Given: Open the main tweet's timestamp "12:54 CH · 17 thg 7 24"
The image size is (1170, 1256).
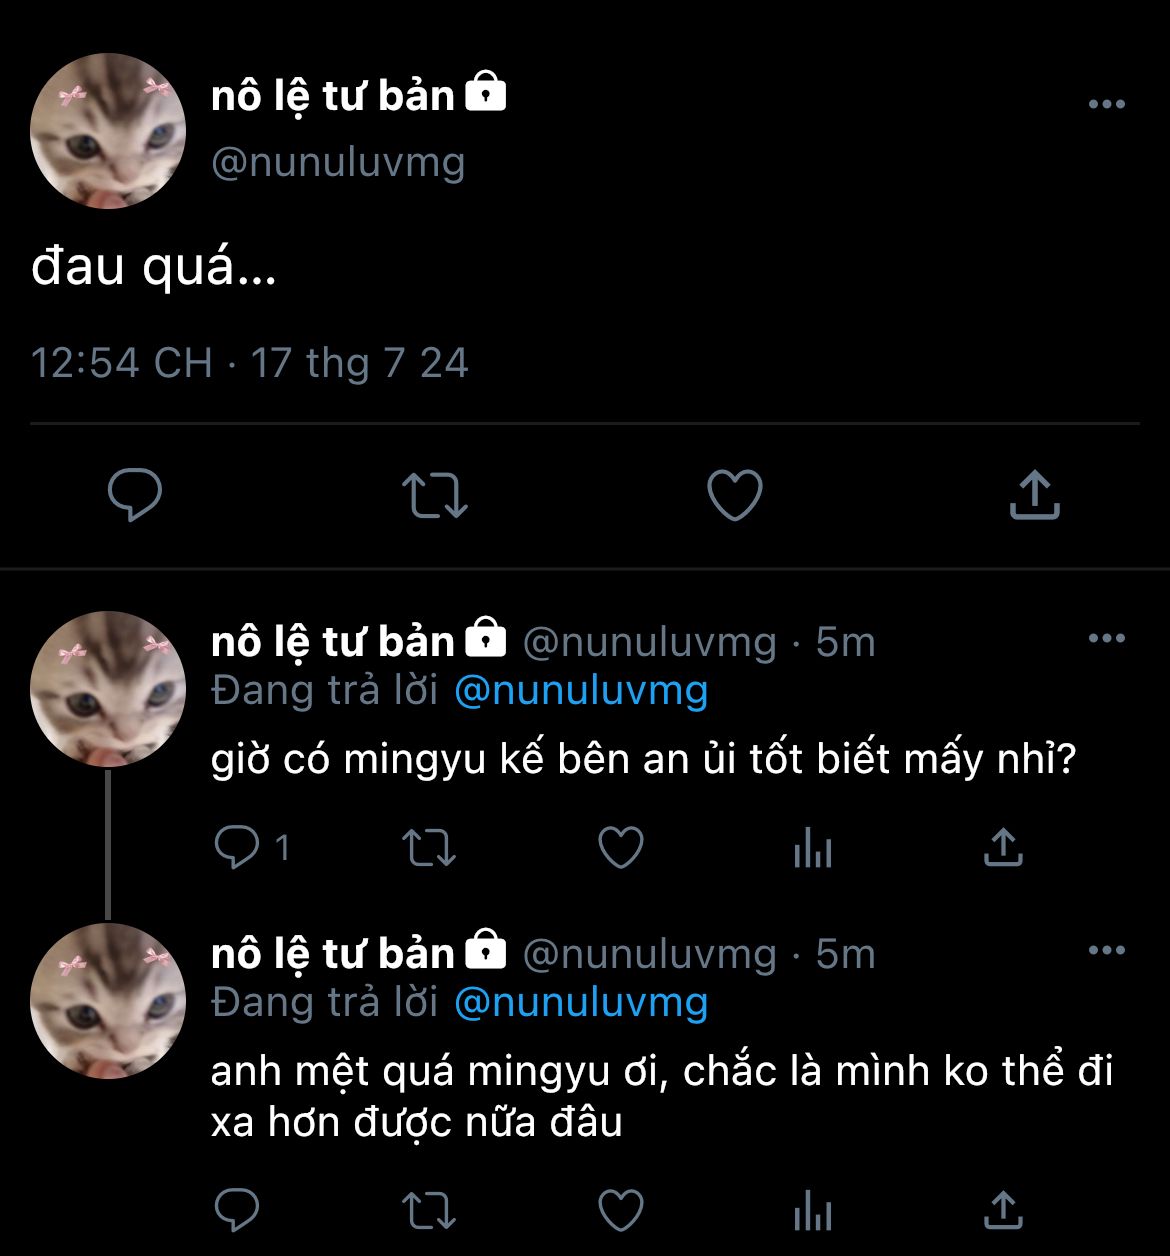Looking at the screenshot, I should click(x=249, y=362).
